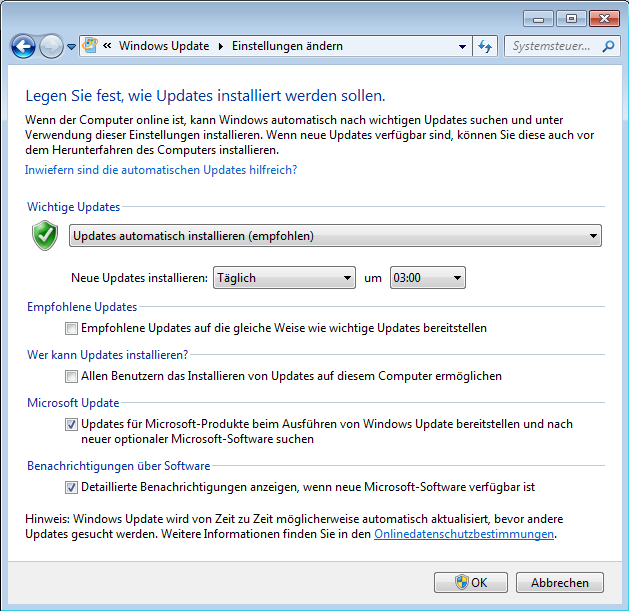629x611 pixels.
Task: Click the refresh button in address bar
Action: (x=486, y=46)
